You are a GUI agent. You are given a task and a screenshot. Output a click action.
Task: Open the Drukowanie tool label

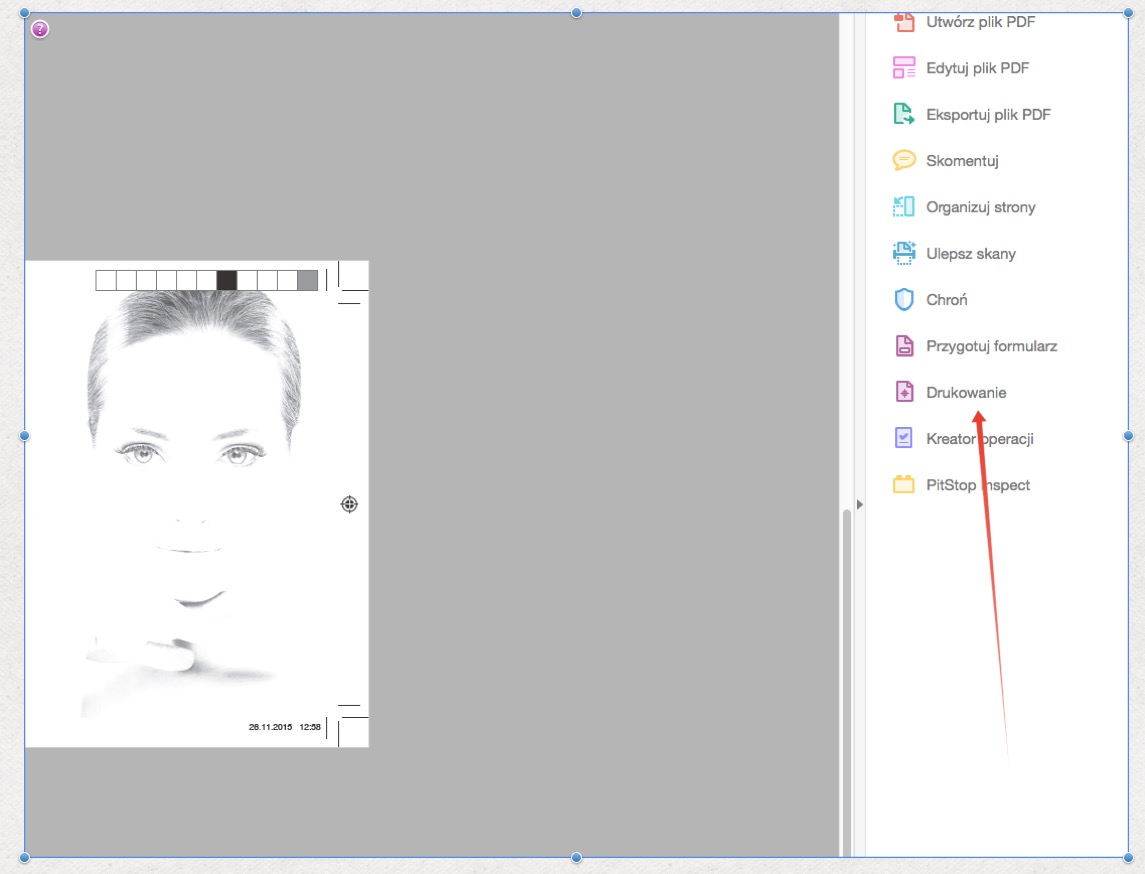coord(966,393)
